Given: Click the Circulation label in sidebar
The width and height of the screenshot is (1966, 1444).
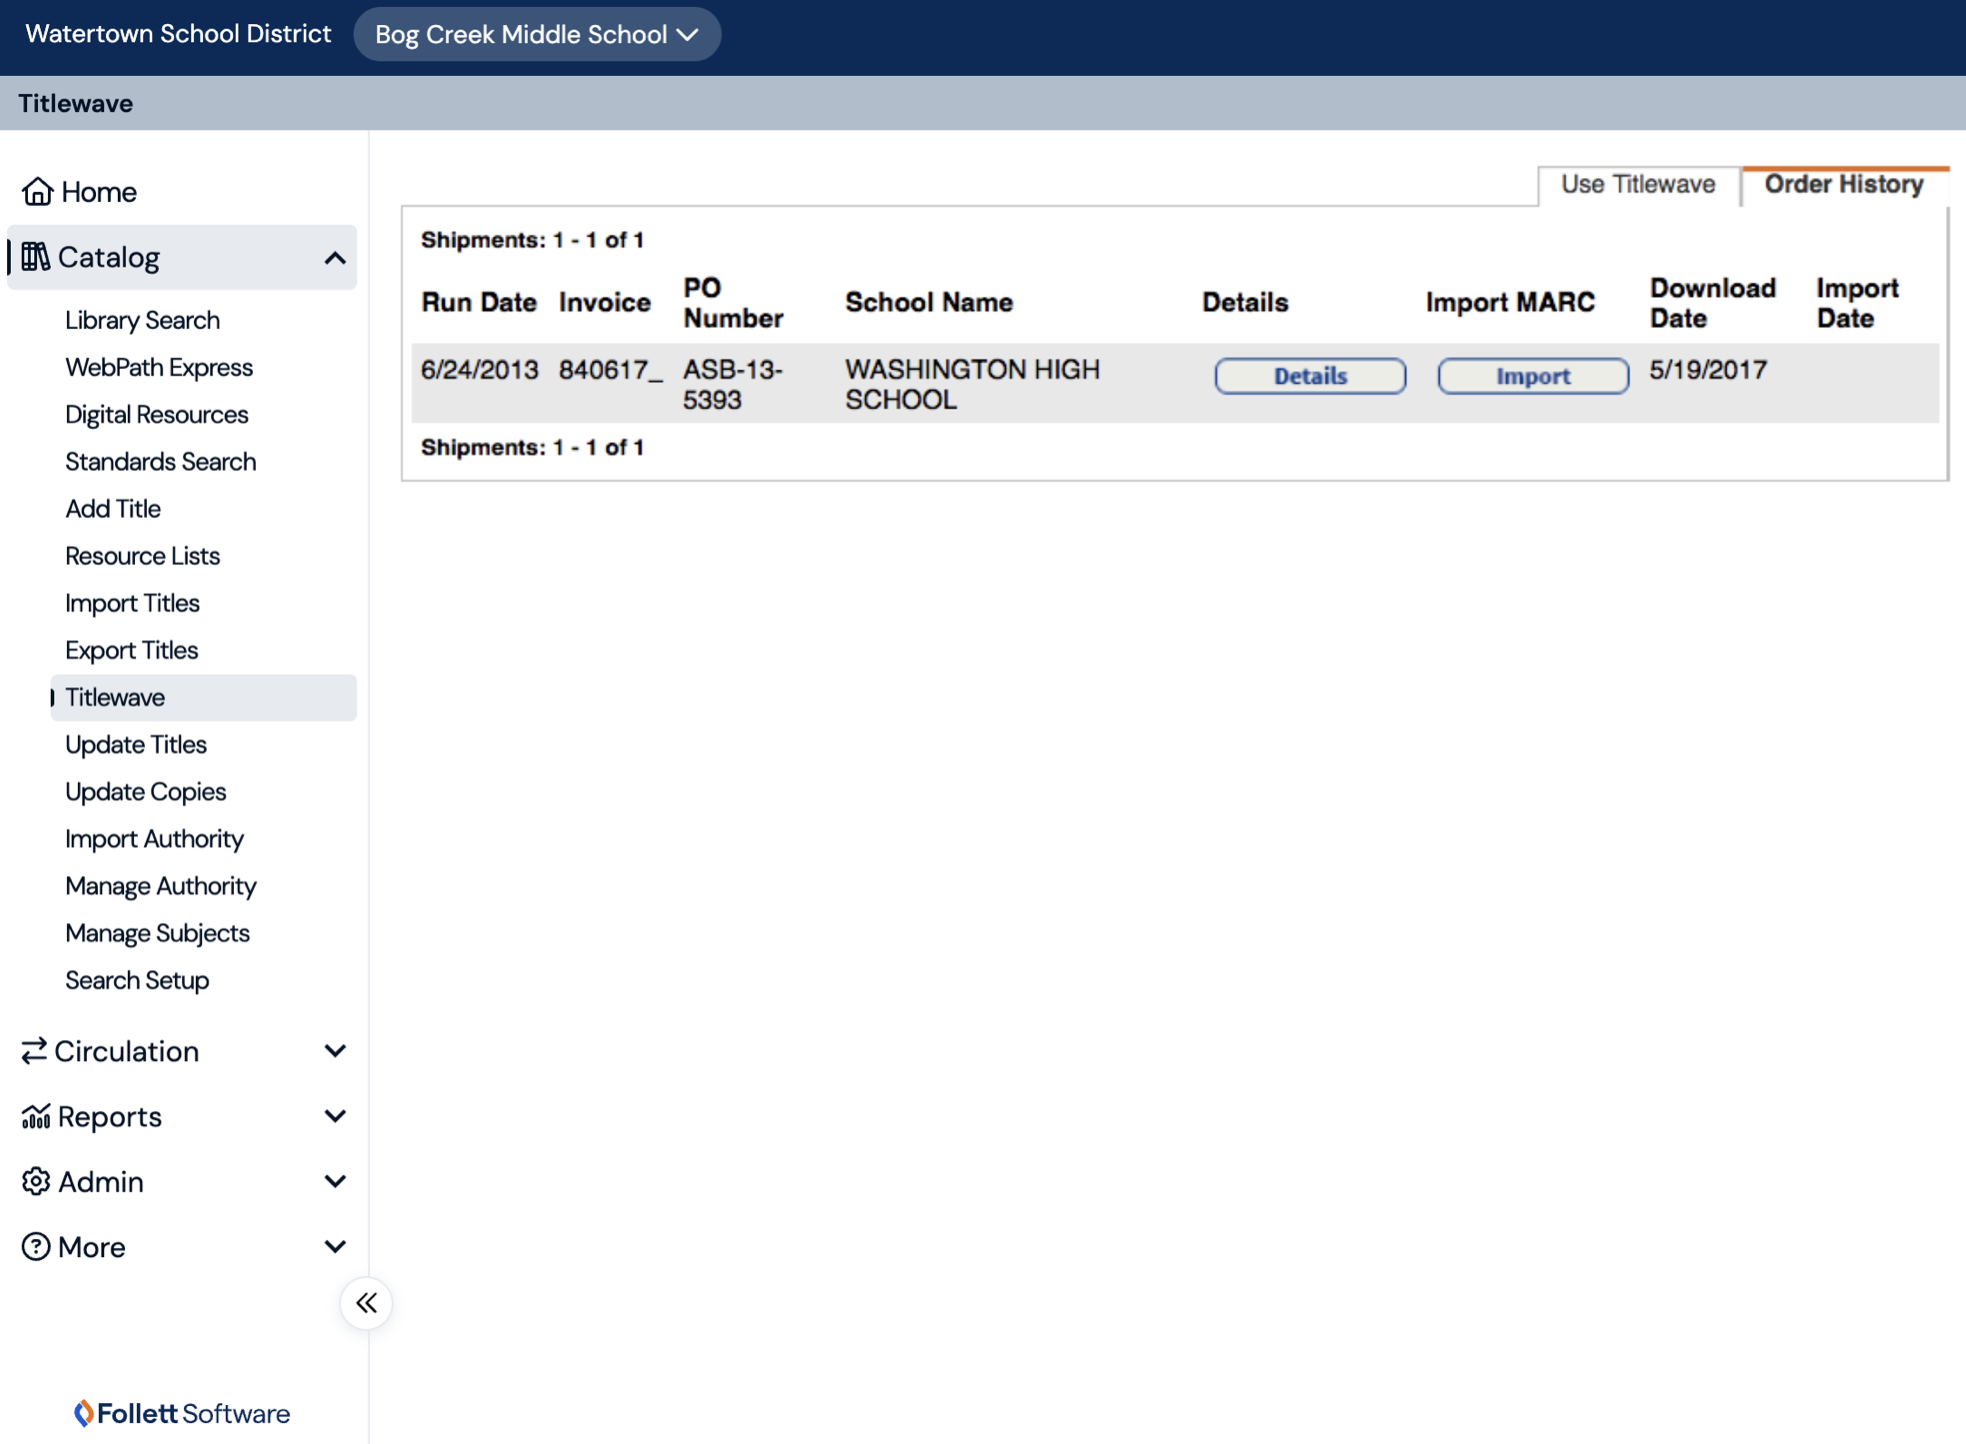Looking at the screenshot, I should pos(126,1052).
